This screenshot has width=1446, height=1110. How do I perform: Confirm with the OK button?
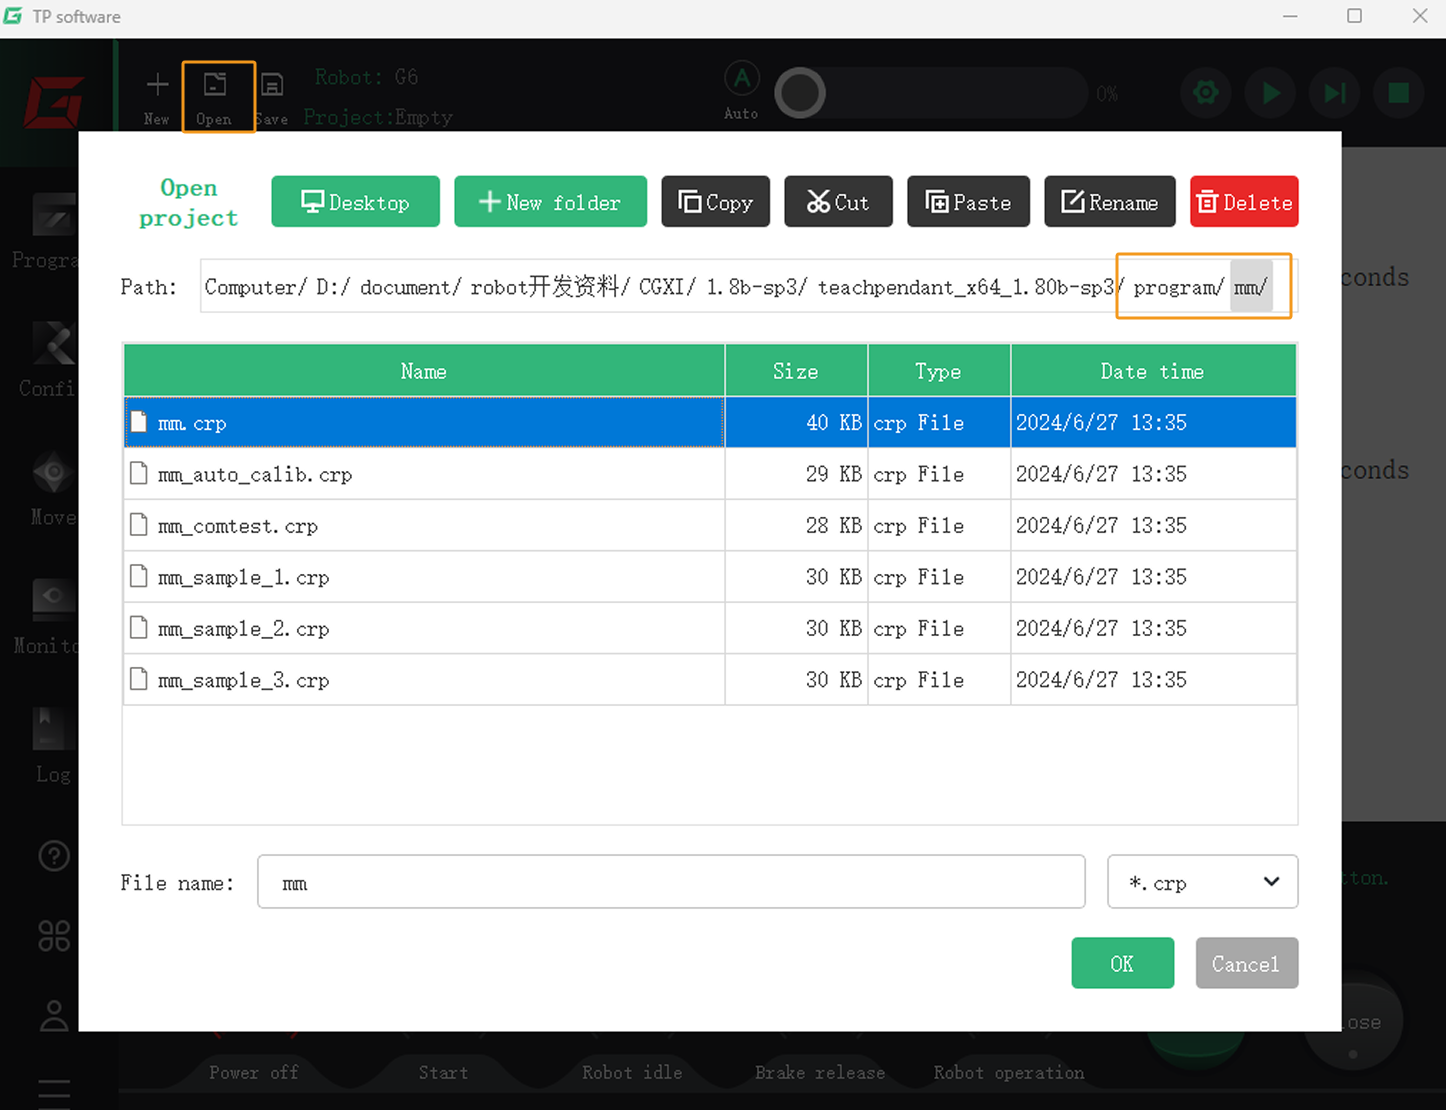(1122, 963)
